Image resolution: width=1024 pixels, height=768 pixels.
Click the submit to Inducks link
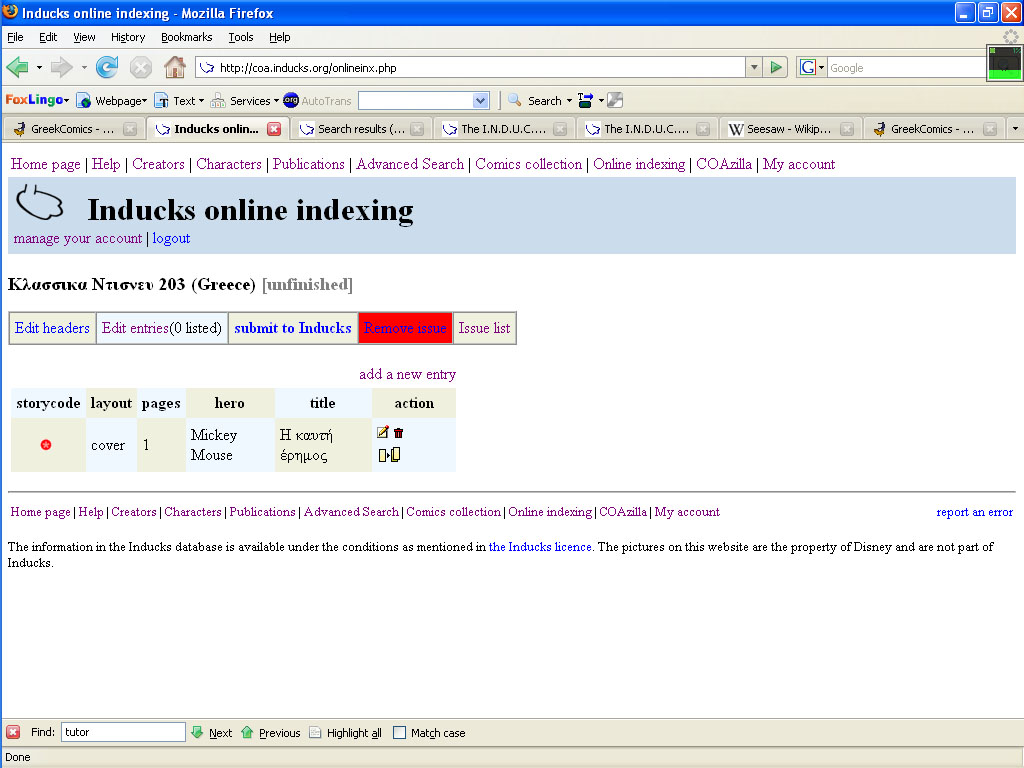[292, 328]
